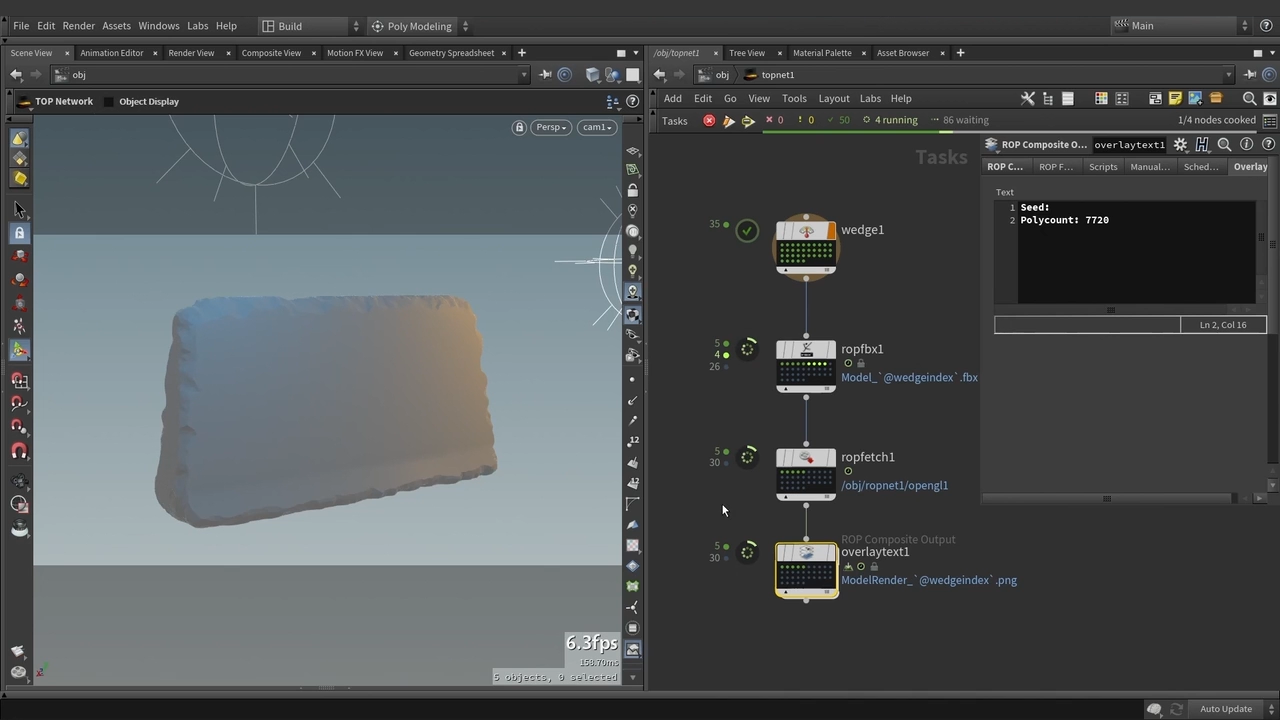Expand the network path dropdown after topnet1

[x=1228, y=75]
